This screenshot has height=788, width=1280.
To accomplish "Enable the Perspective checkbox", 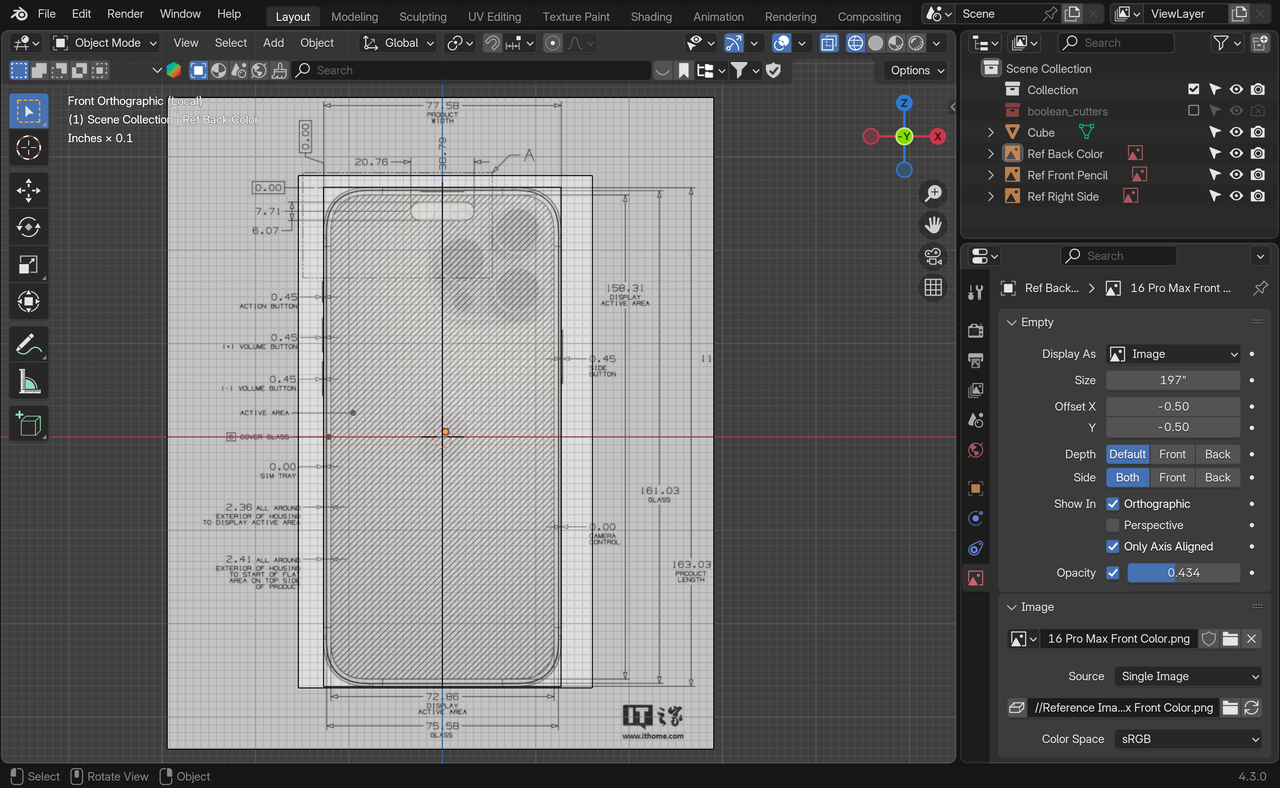I will (x=1112, y=525).
